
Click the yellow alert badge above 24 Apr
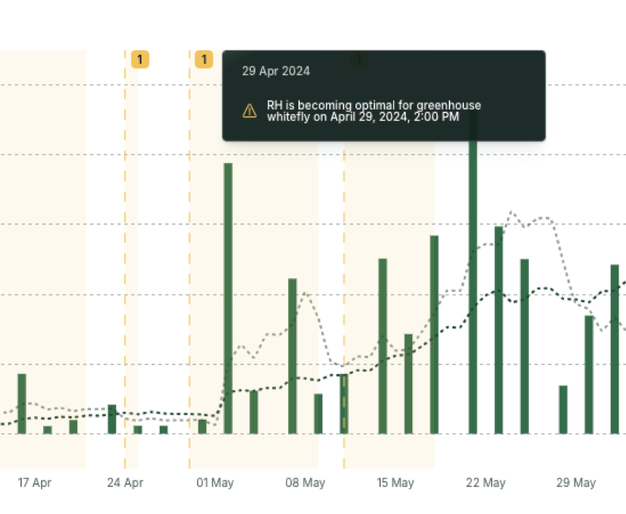140,60
